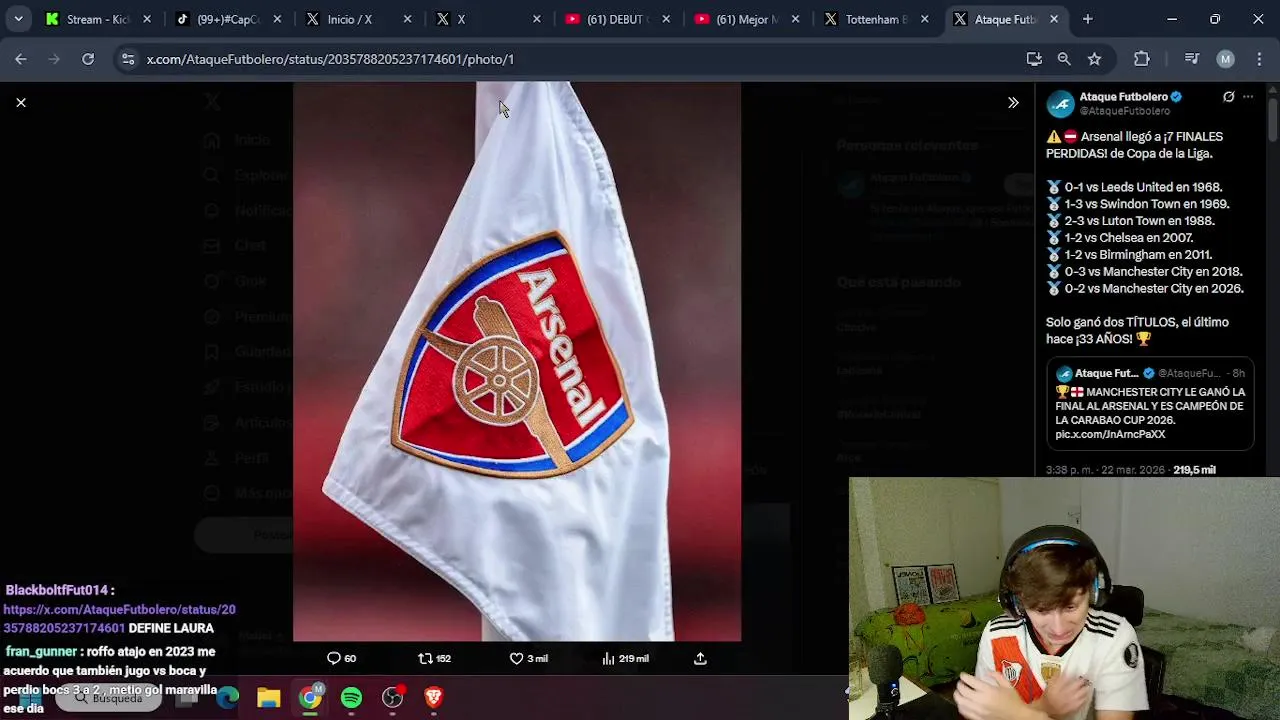Image resolution: width=1280 pixels, height=720 pixels.
Task: Like the tweet with the heart icon
Action: tap(528, 658)
